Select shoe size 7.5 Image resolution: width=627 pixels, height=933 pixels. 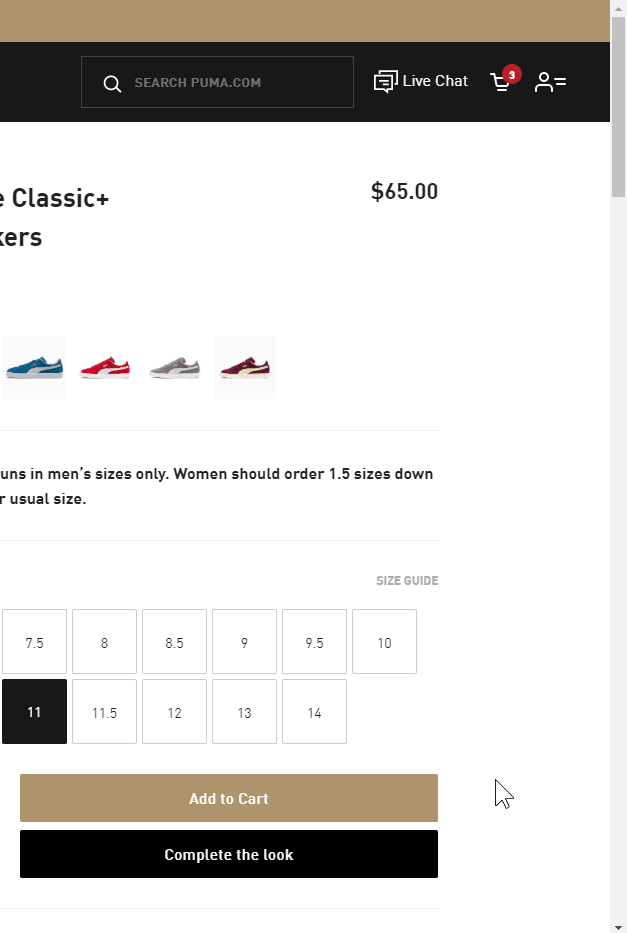tap(34, 641)
